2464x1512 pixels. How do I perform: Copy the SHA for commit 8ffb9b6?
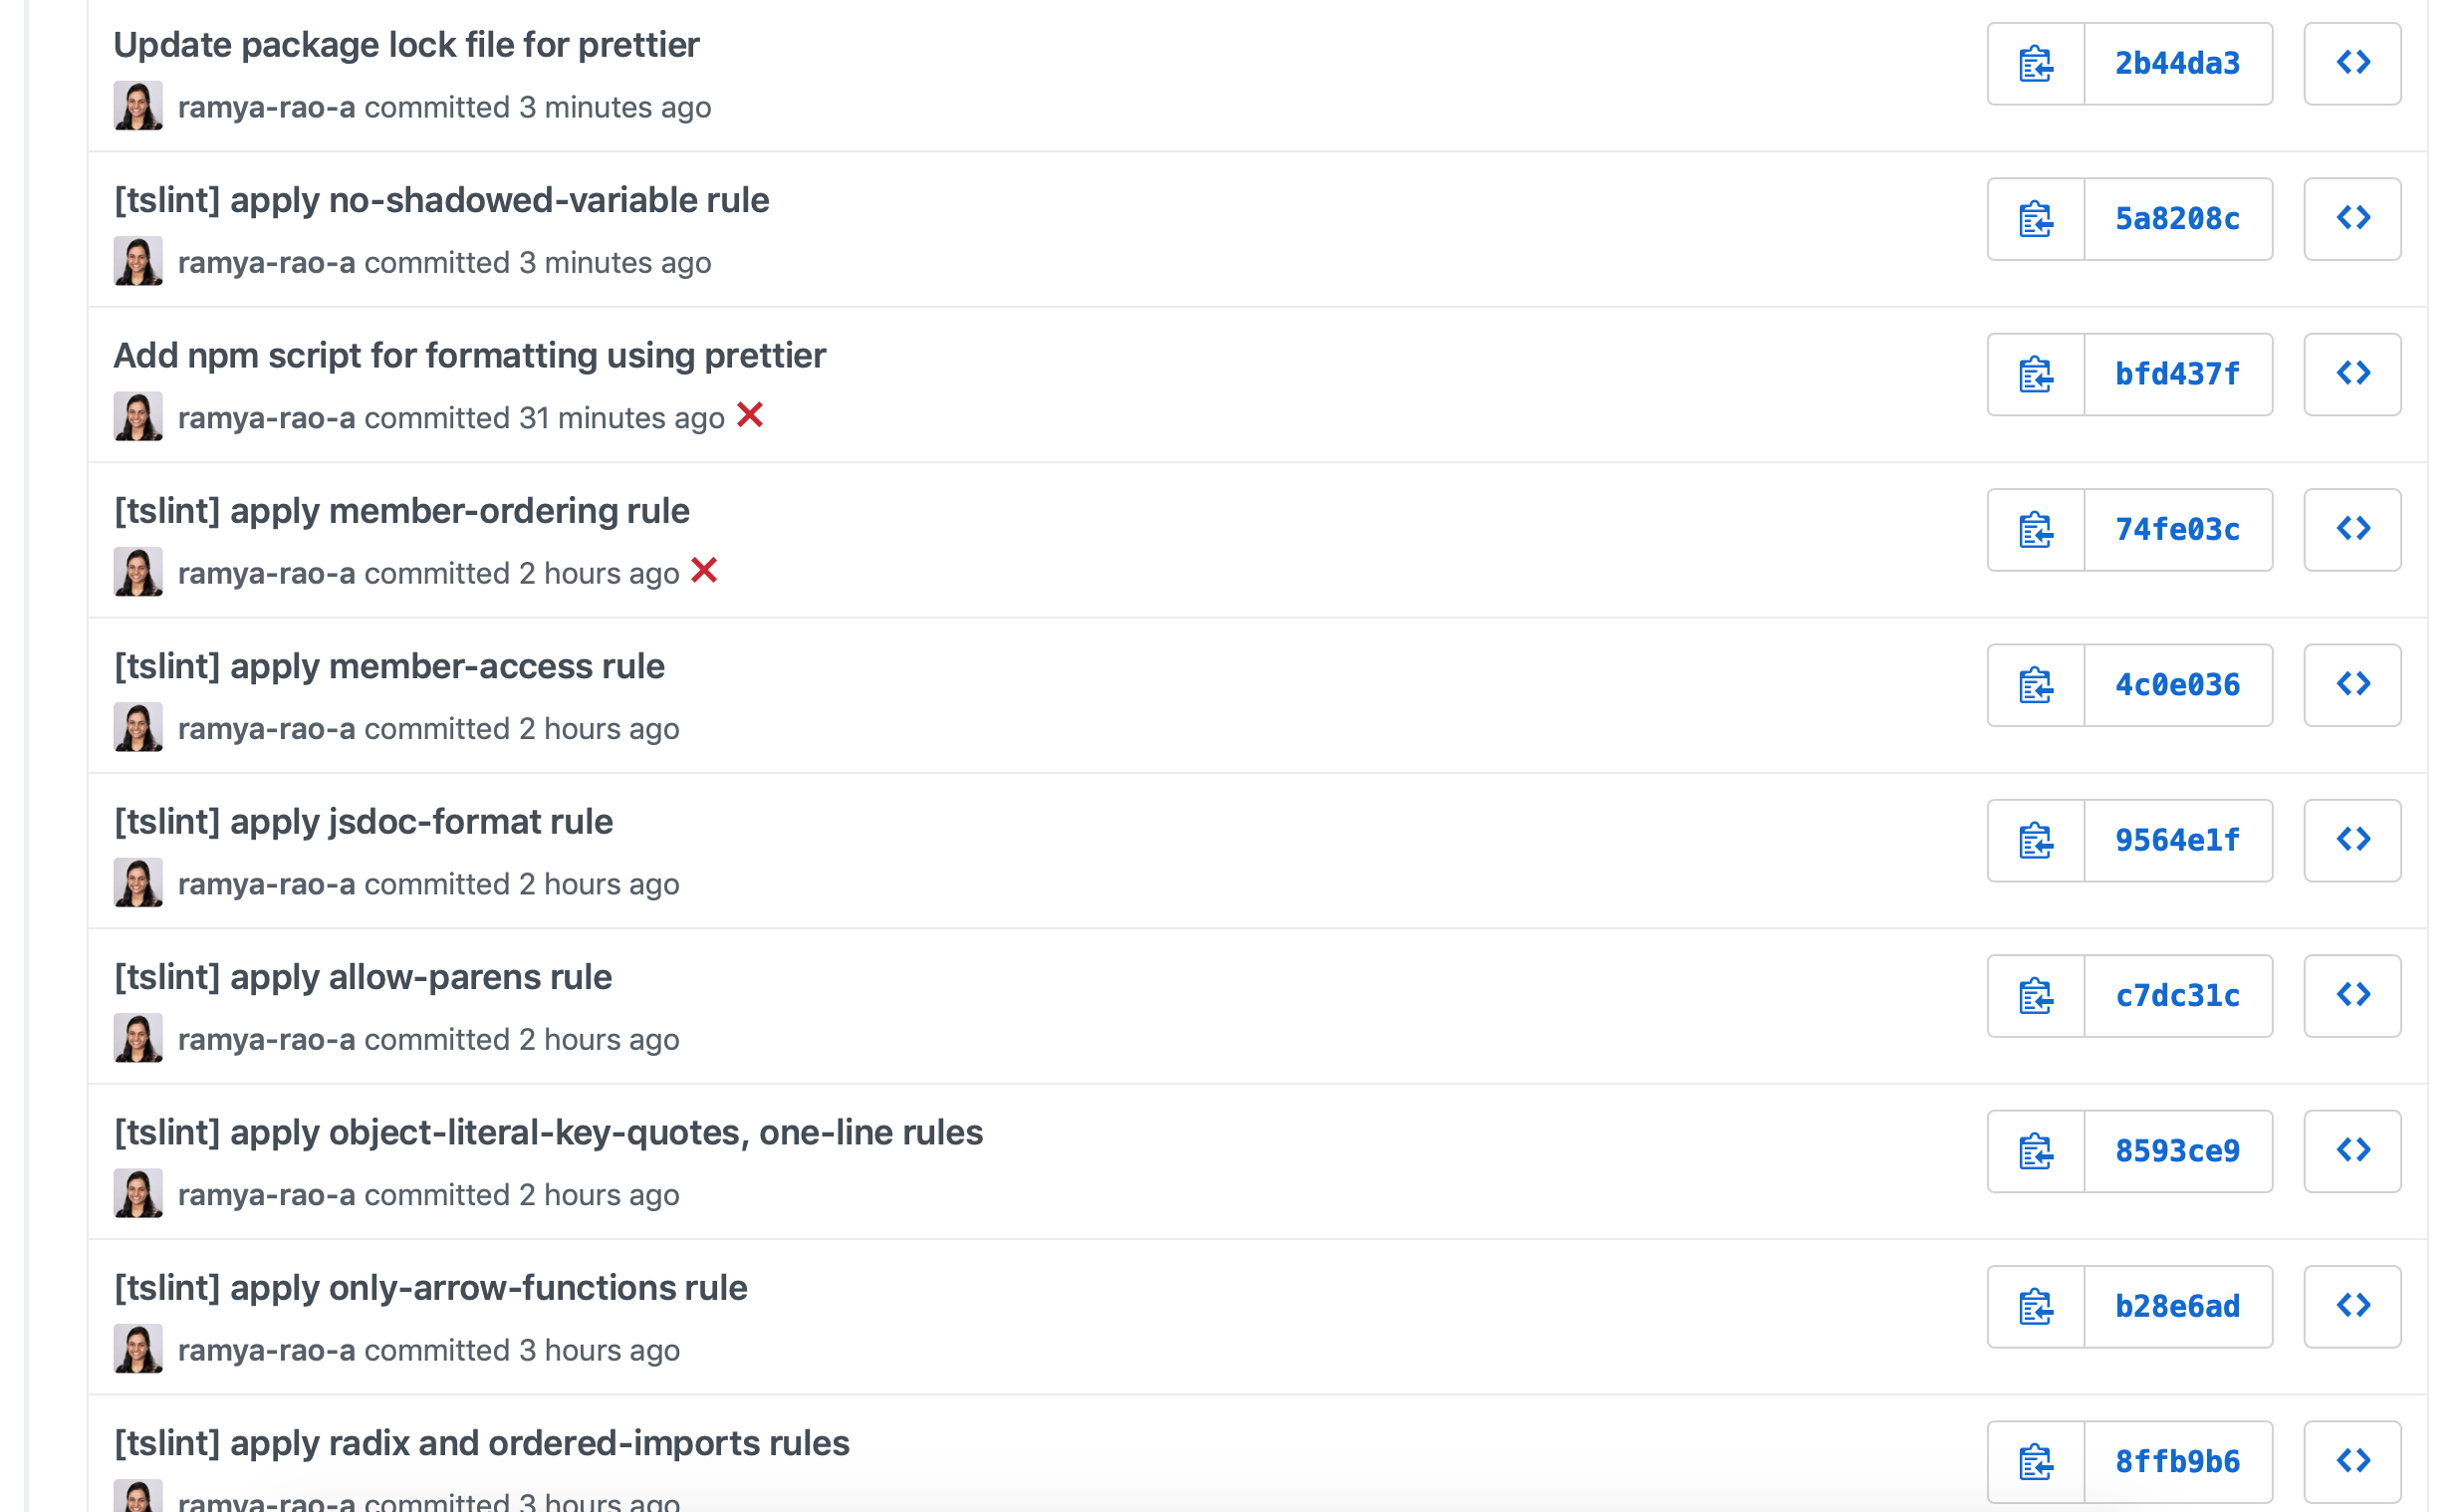pyautogui.click(x=2034, y=1460)
